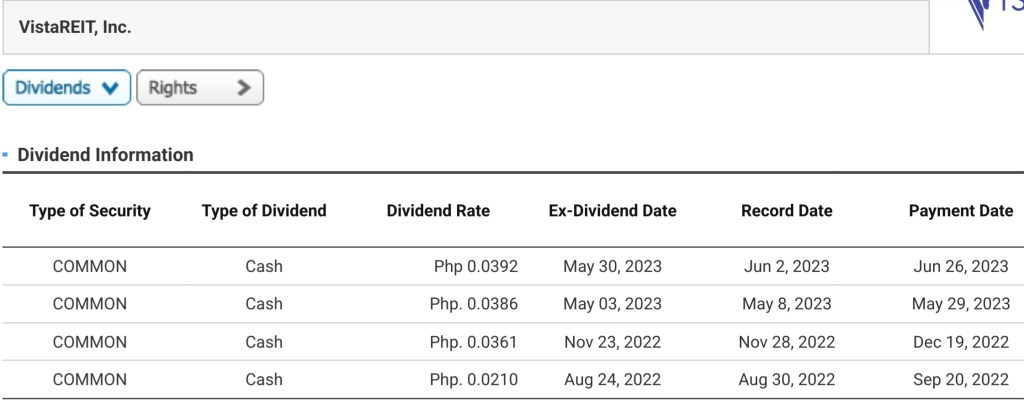Select the Php. 0.0386 dividend rate cell
The width and height of the screenshot is (1024, 409).
click(x=473, y=304)
